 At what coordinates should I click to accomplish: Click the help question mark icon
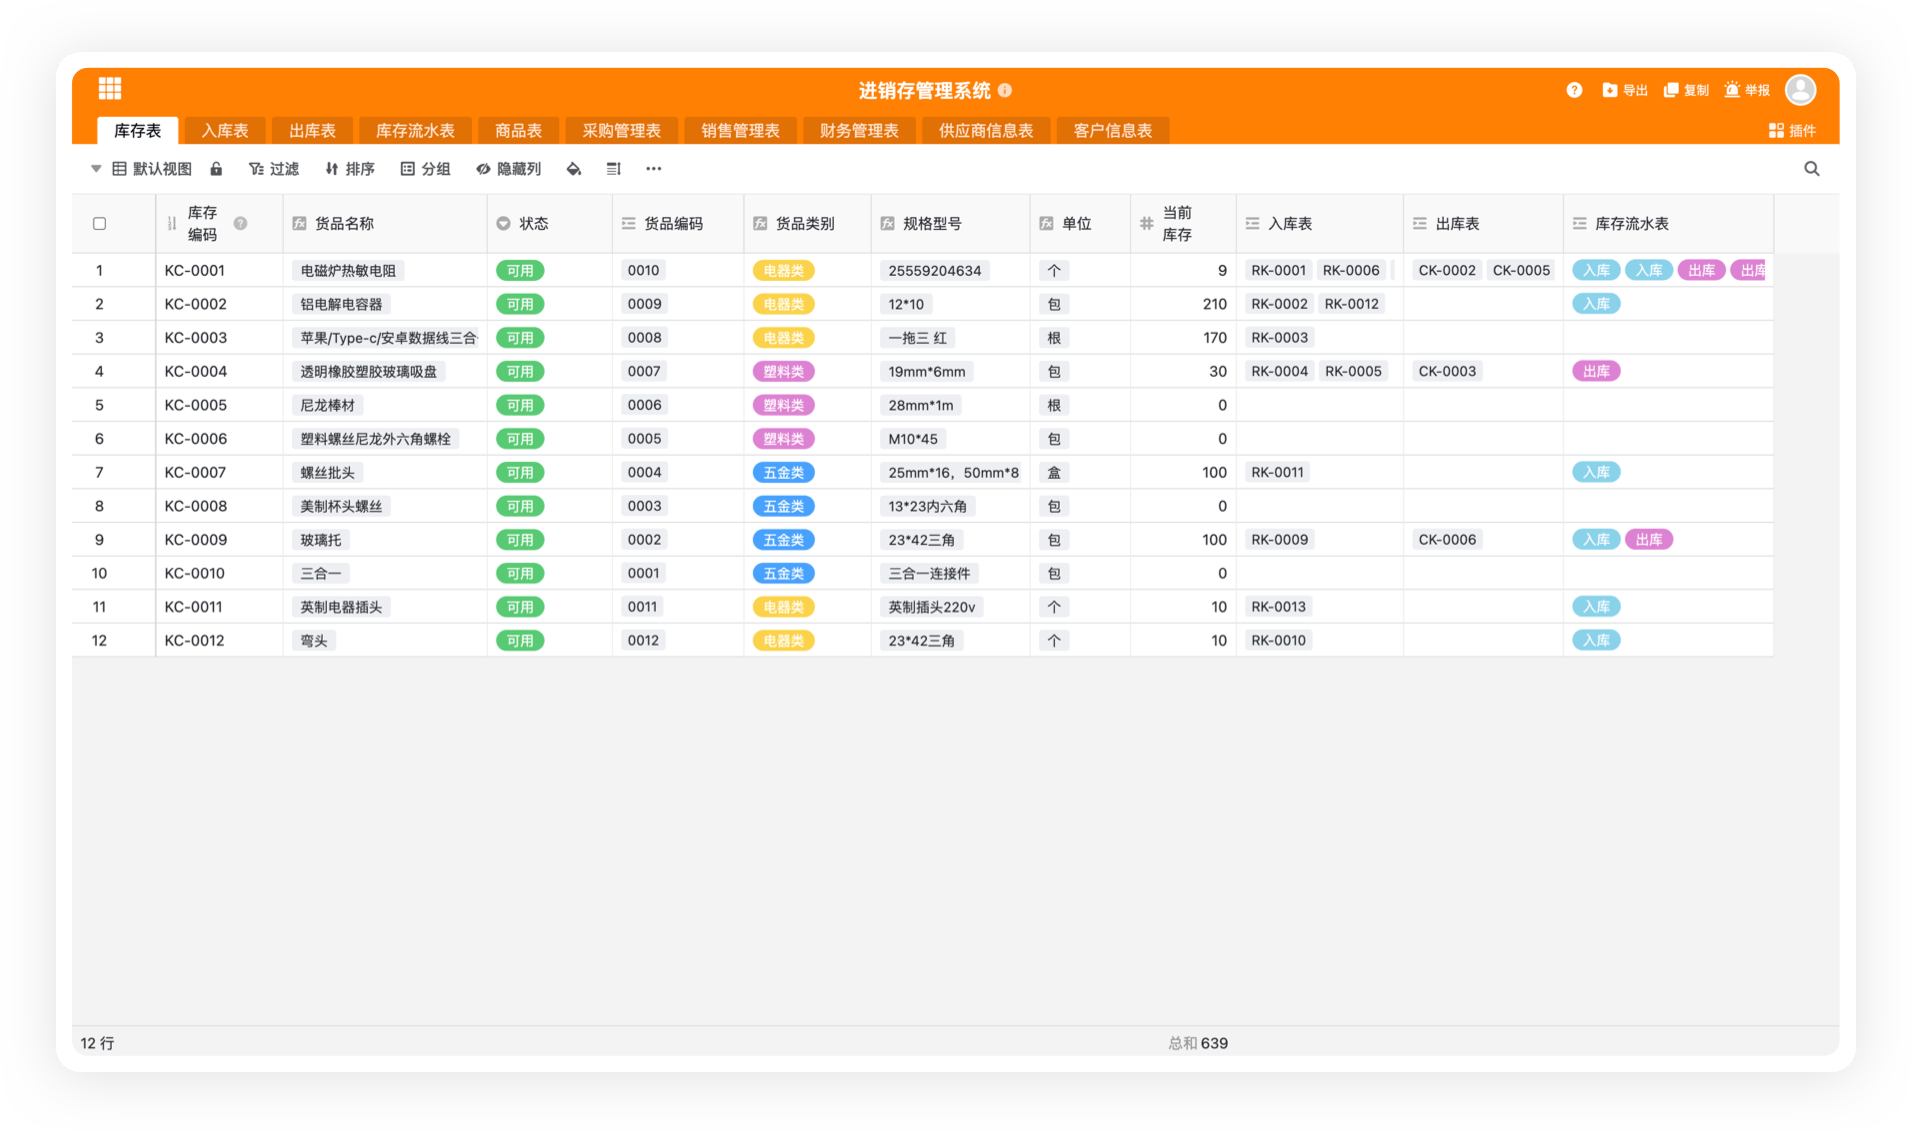coord(1574,90)
